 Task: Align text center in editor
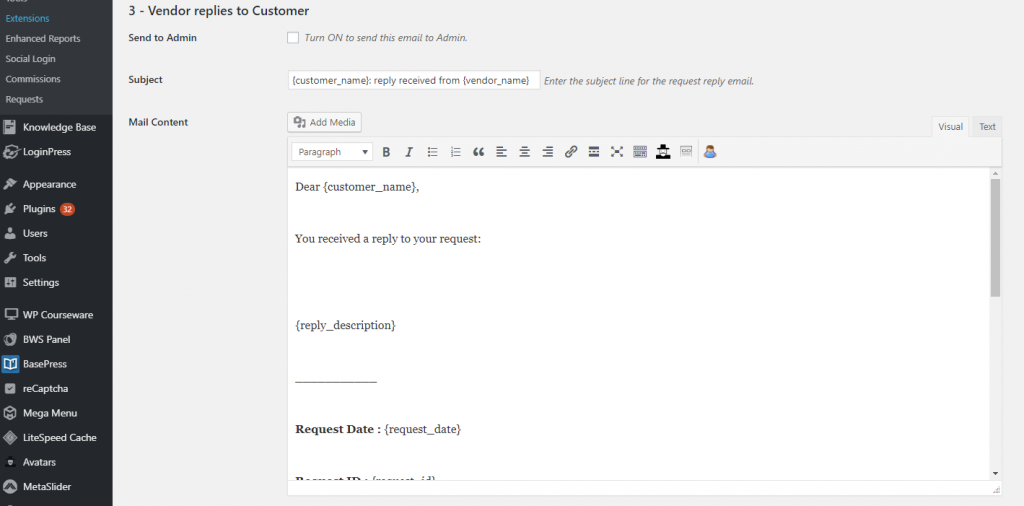tap(524, 152)
